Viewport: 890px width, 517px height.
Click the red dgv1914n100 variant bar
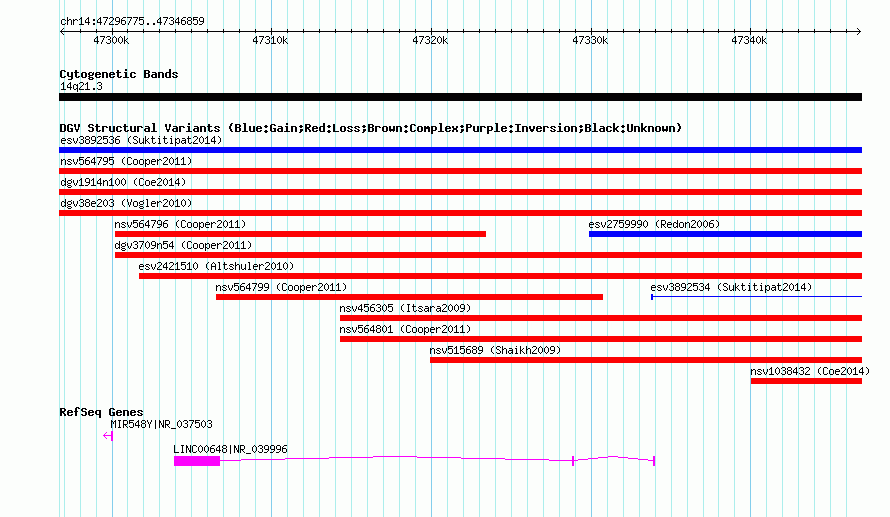click(460, 192)
